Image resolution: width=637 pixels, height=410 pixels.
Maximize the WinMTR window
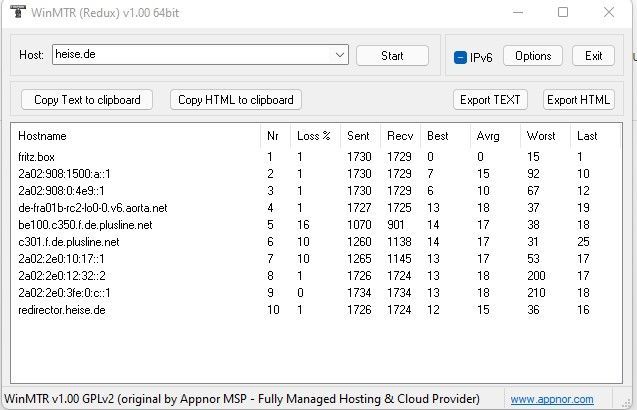click(563, 13)
